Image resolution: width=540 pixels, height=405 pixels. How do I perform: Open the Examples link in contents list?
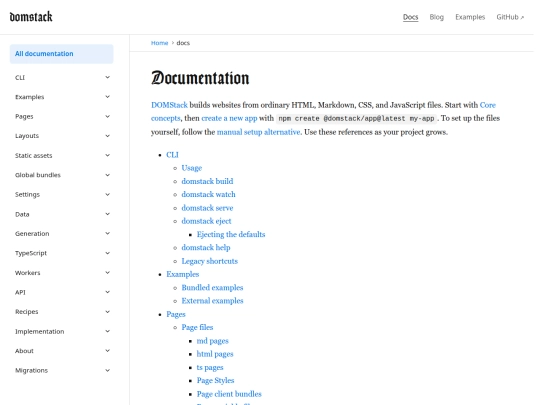point(183,274)
